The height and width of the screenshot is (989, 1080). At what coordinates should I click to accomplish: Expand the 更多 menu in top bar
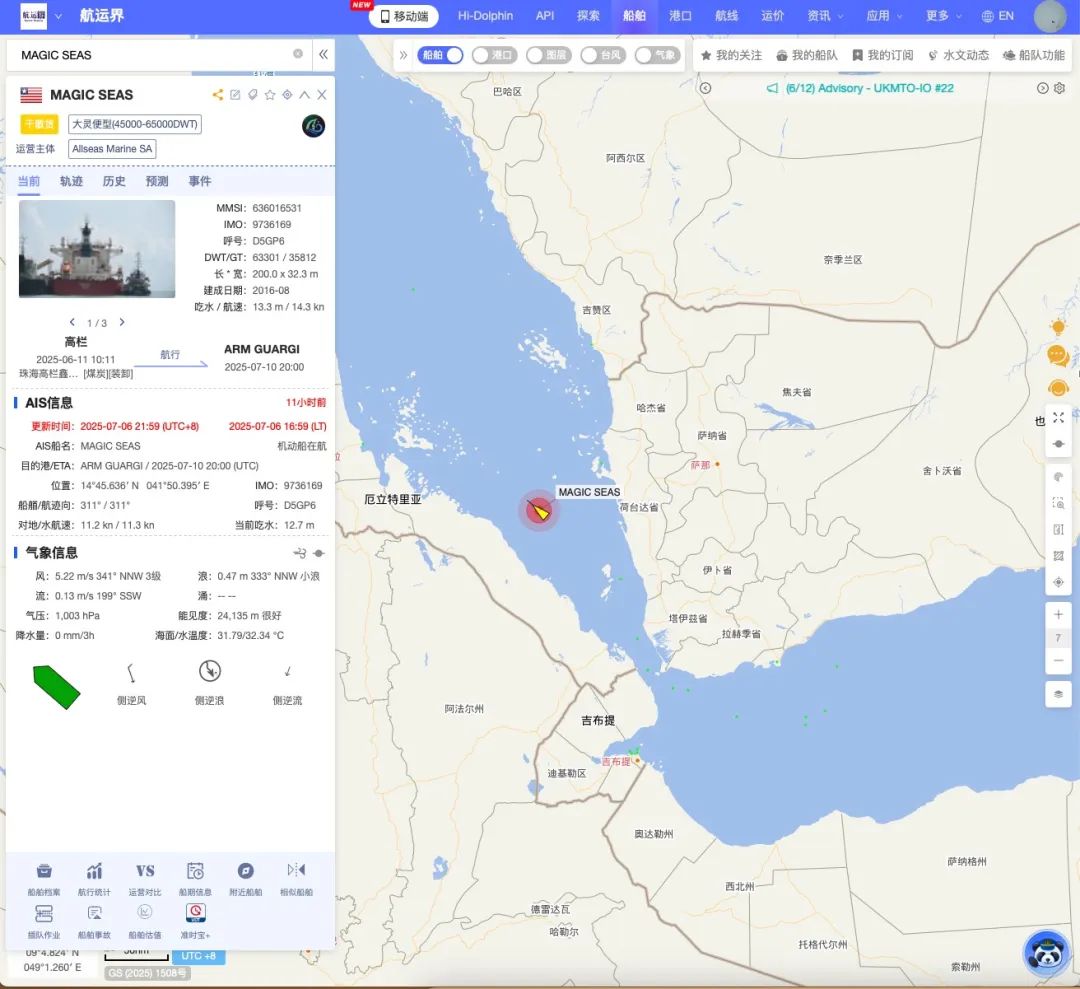944,16
